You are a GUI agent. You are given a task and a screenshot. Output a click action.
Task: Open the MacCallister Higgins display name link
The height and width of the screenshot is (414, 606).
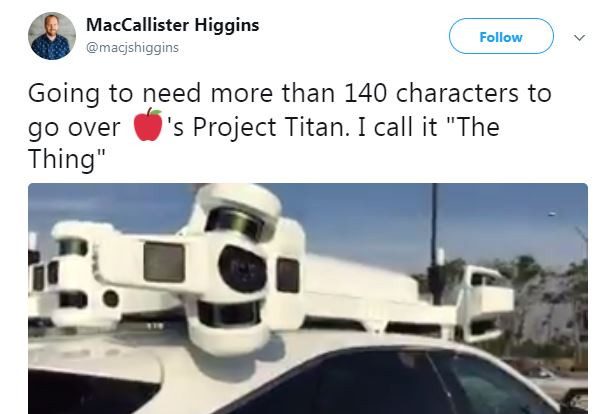click(172, 25)
